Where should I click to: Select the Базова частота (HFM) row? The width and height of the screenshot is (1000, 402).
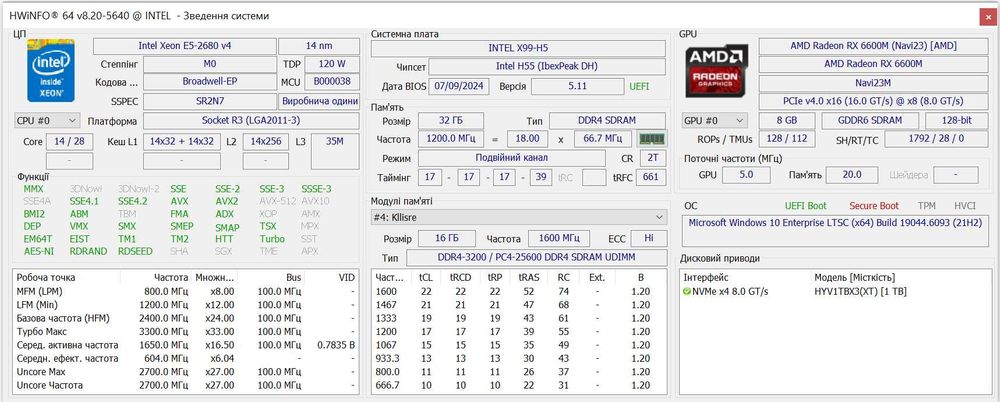(185, 318)
